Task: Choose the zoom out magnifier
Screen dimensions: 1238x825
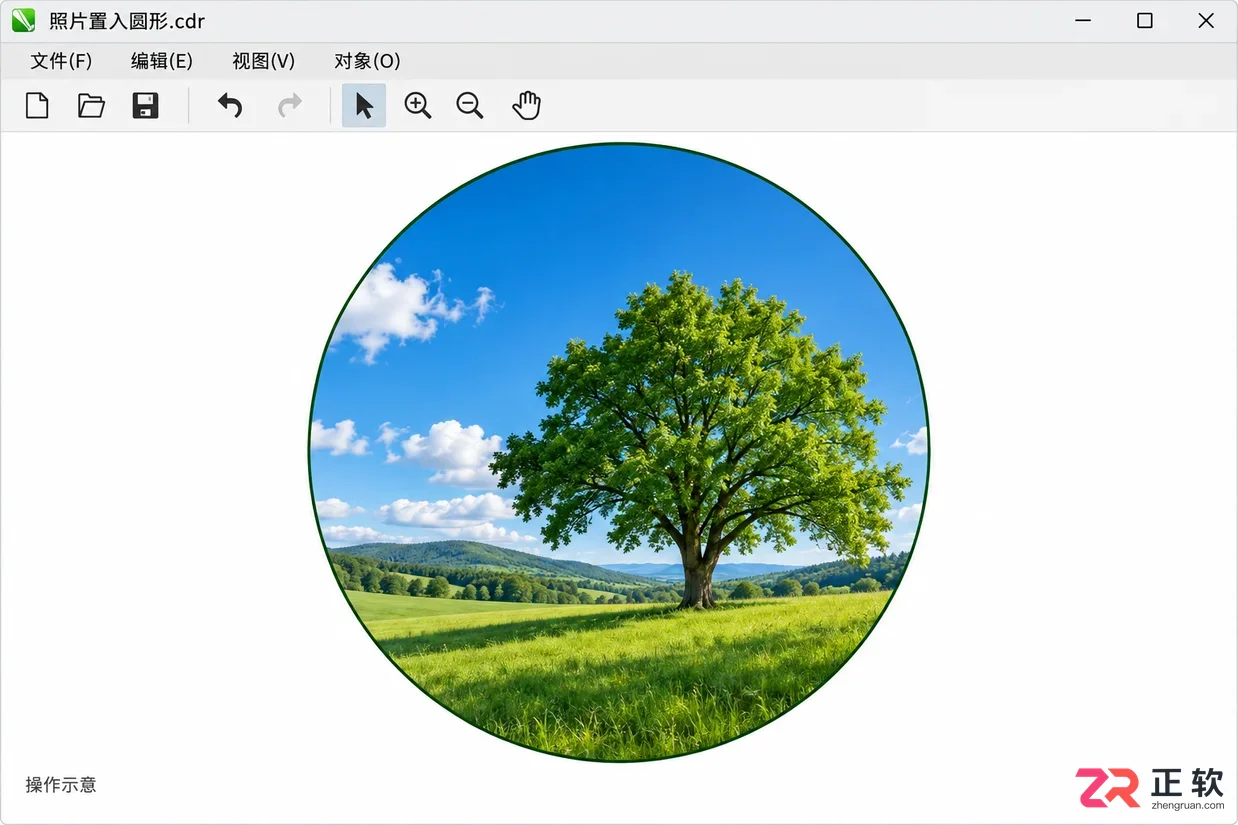Action: (469, 105)
